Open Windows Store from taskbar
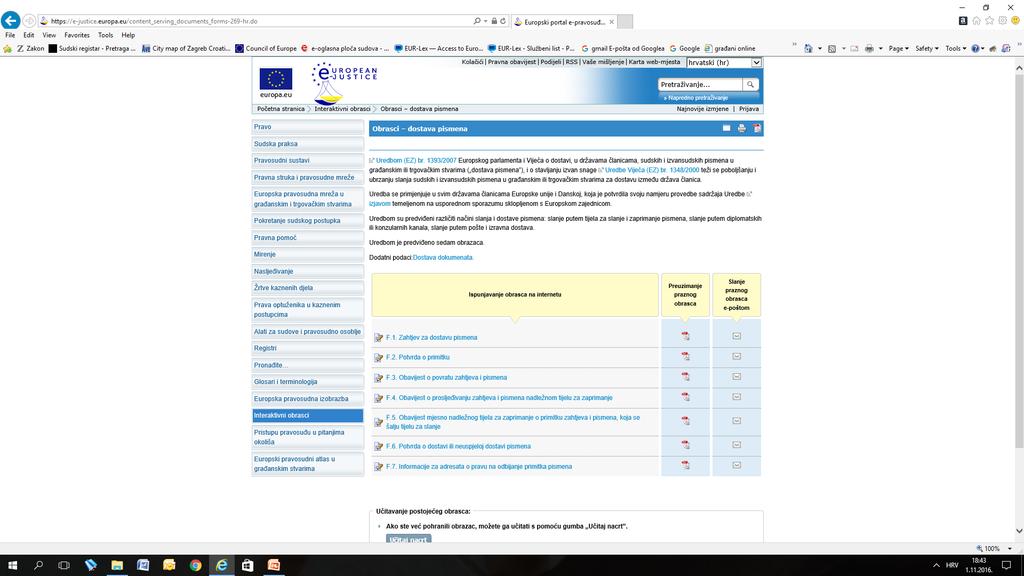 [248, 565]
